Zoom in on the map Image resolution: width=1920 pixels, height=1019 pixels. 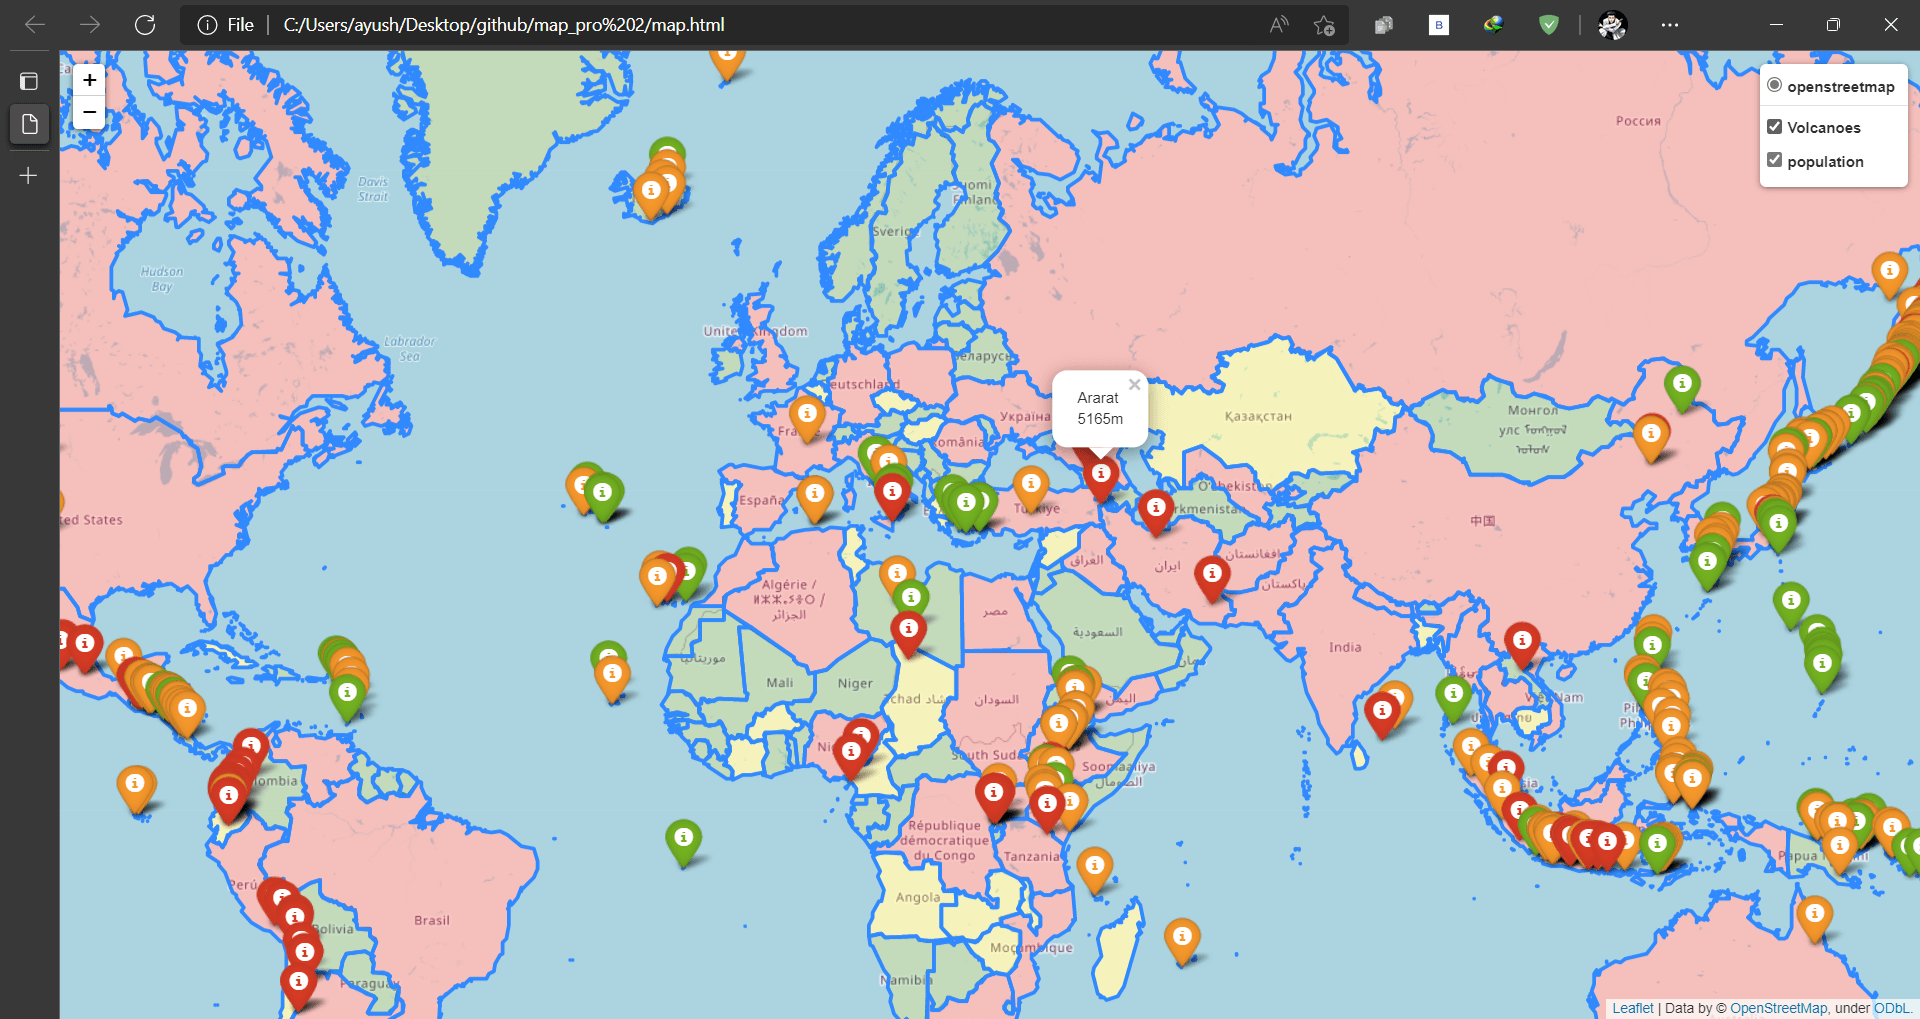[x=89, y=80]
